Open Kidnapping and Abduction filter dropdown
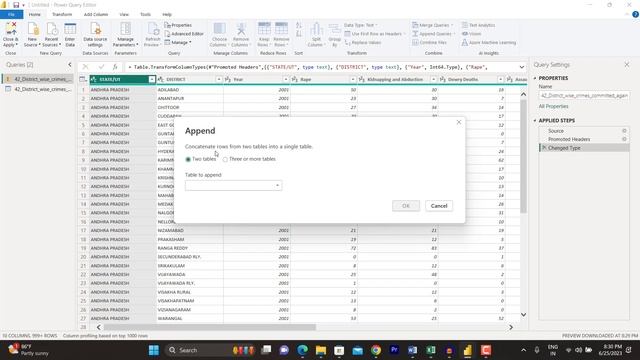The height and width of the screenshot is (360, 640). point(433,79)
